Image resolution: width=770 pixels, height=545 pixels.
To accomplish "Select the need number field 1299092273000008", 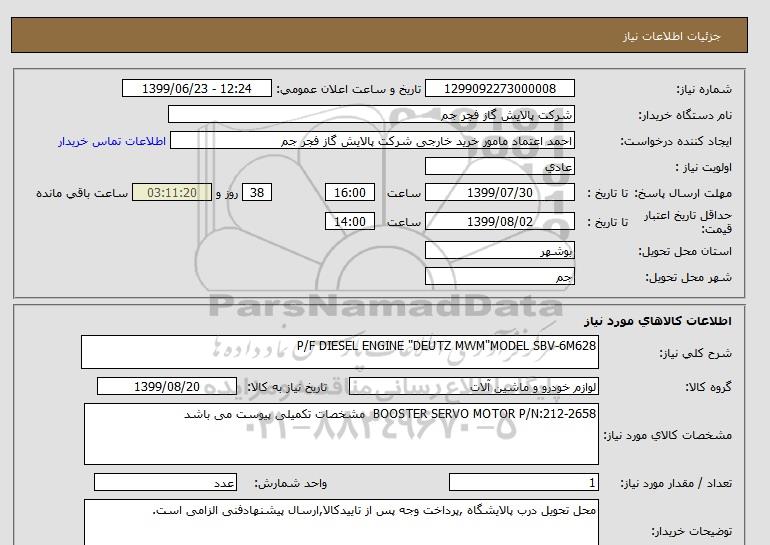I will [499, 88].
